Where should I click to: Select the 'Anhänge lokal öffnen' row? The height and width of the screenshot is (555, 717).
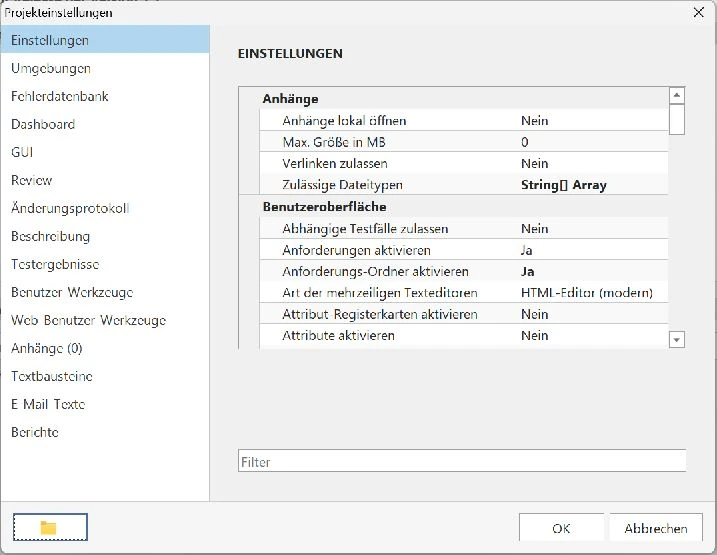[464, 120]
